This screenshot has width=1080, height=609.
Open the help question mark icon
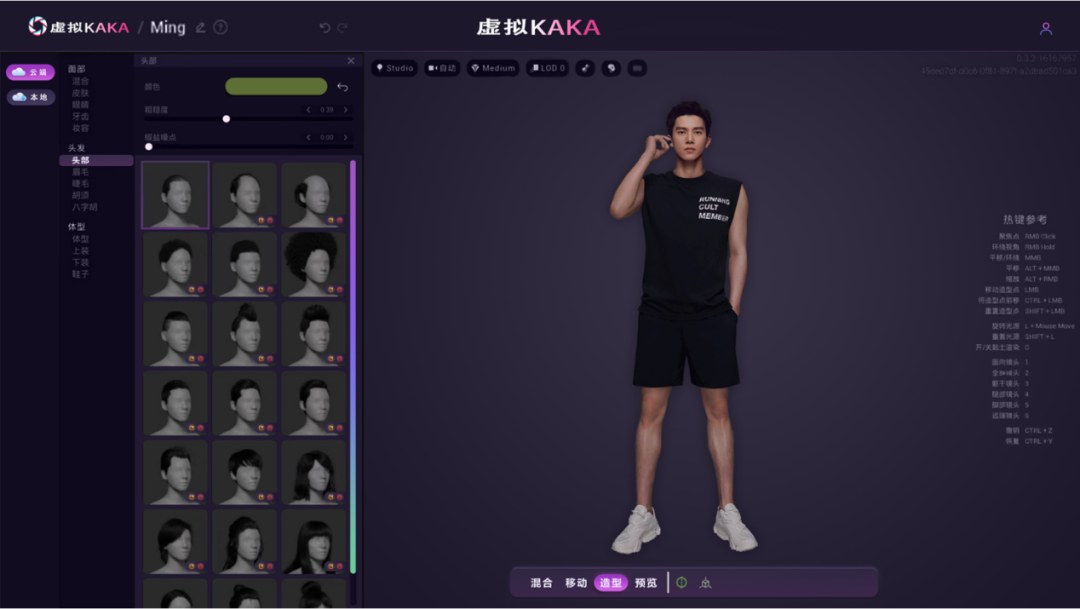[x=220, y=28]
